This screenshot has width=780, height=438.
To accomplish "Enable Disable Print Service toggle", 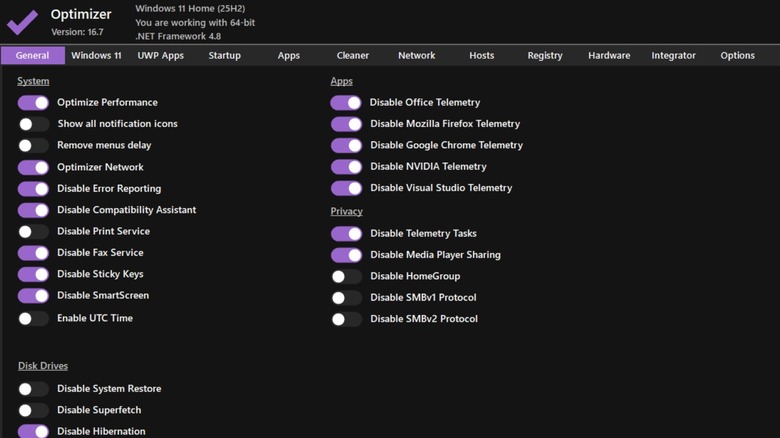I will point(33,231).
